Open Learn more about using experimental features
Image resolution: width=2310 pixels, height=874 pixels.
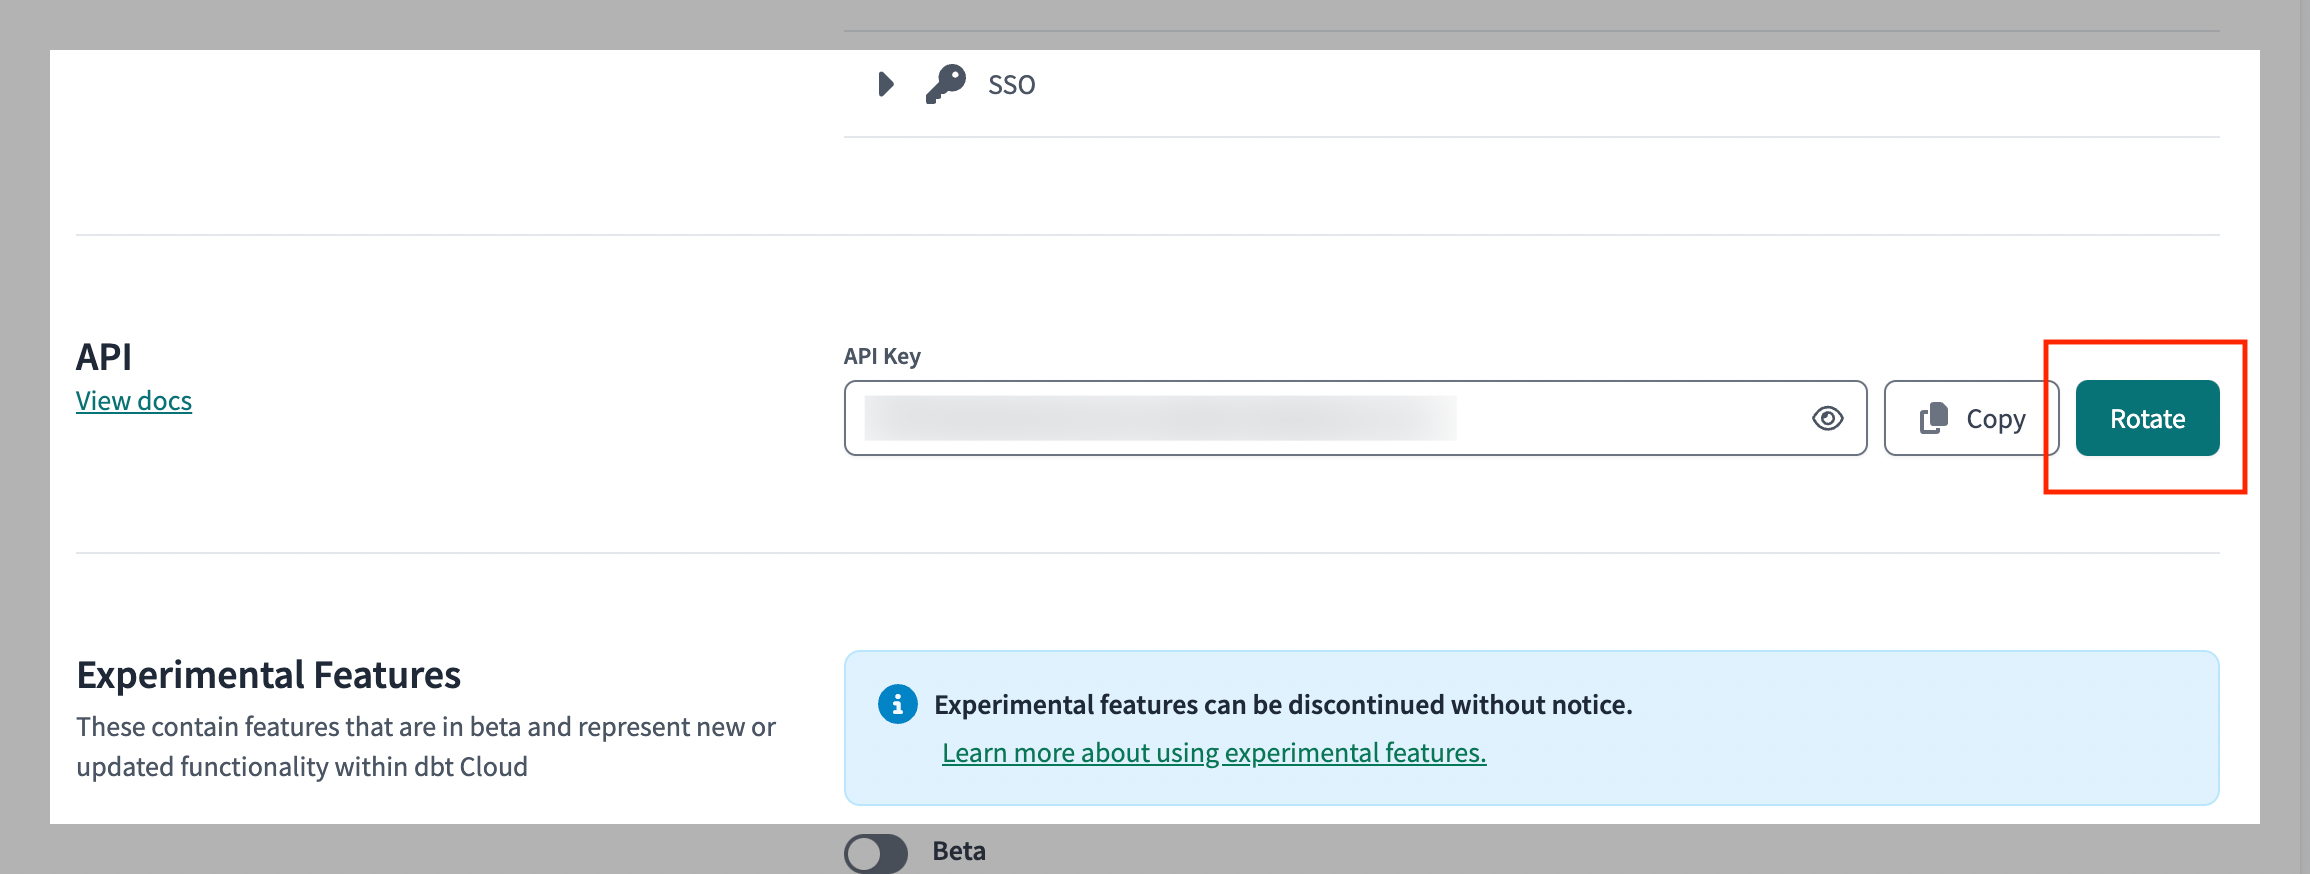(1213, 753)
